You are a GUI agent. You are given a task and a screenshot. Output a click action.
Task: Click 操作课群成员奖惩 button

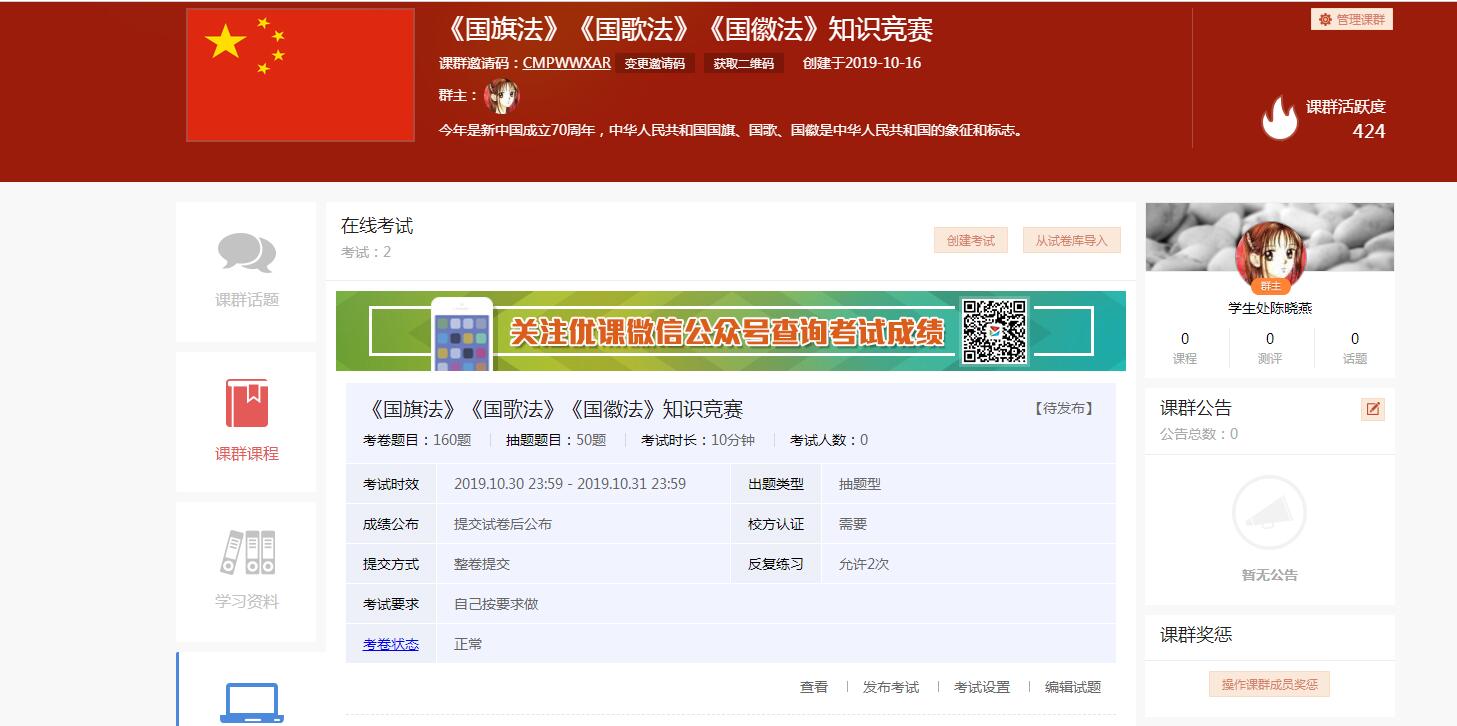point(1269,684)
